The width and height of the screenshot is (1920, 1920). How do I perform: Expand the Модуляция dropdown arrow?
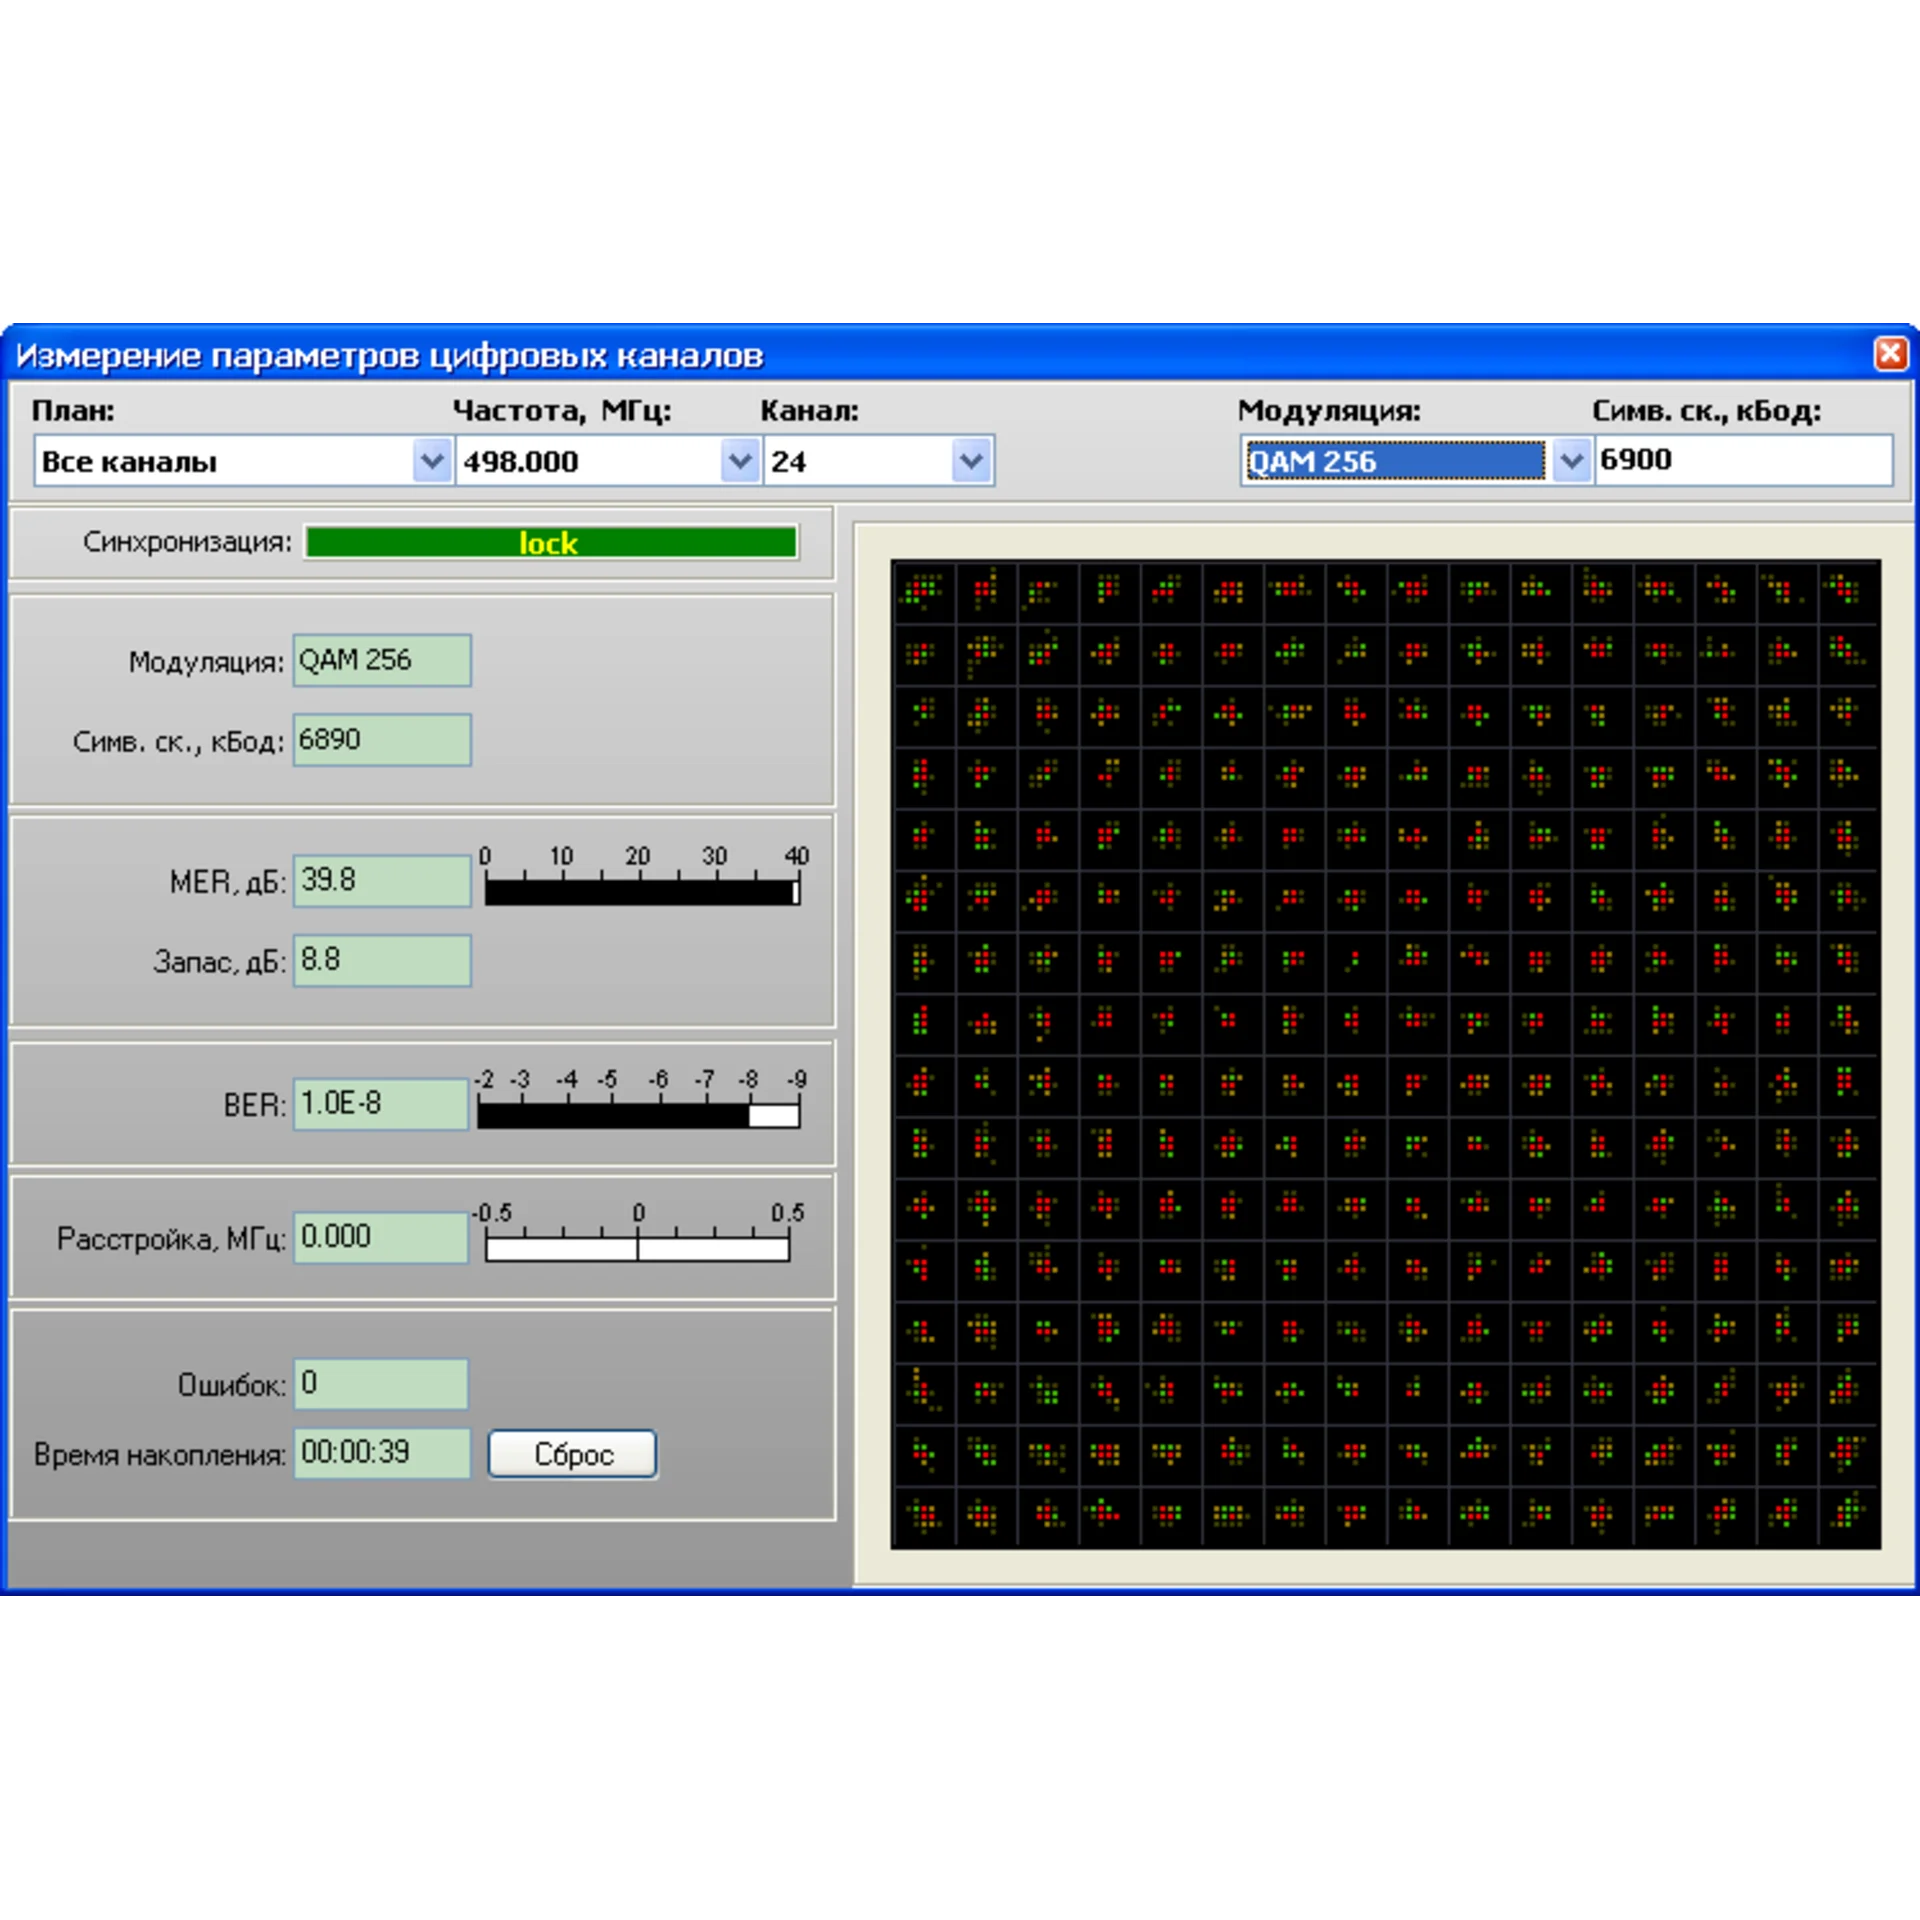pos(1571,461)
